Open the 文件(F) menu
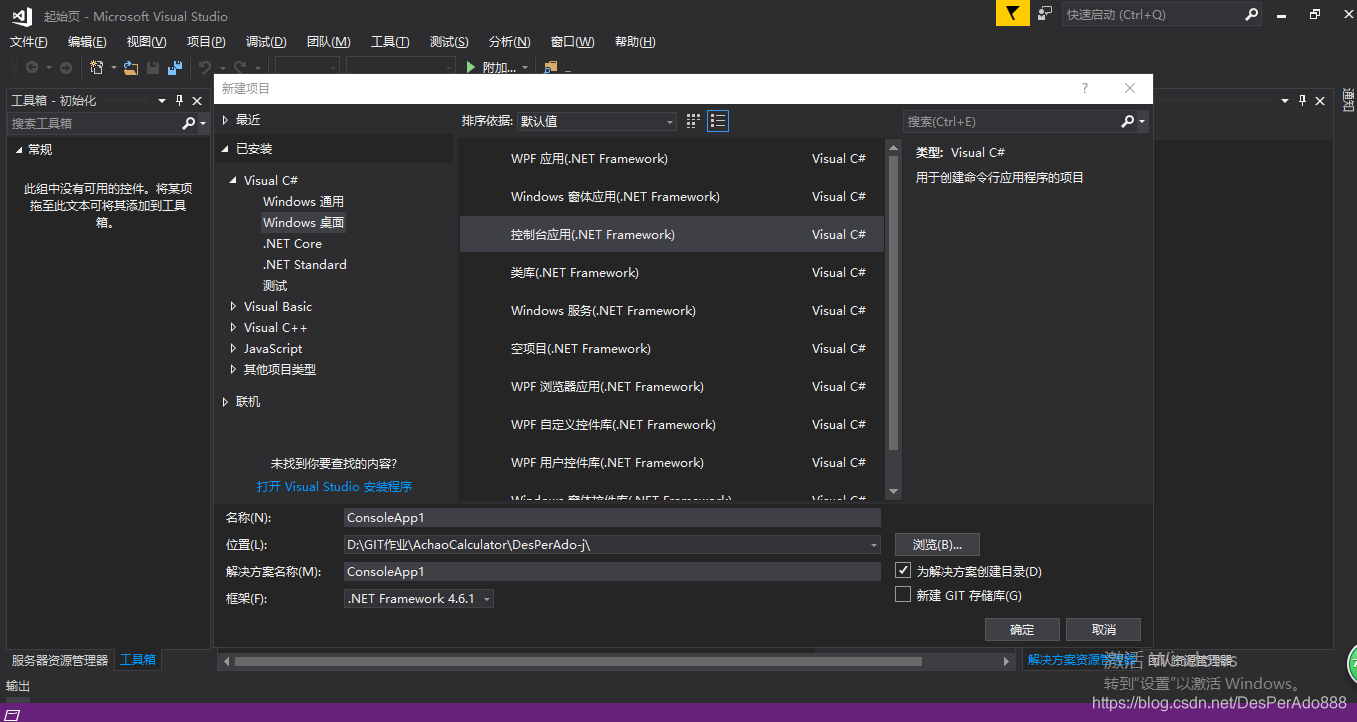The image size is (1357, 722). click(29, 42)
